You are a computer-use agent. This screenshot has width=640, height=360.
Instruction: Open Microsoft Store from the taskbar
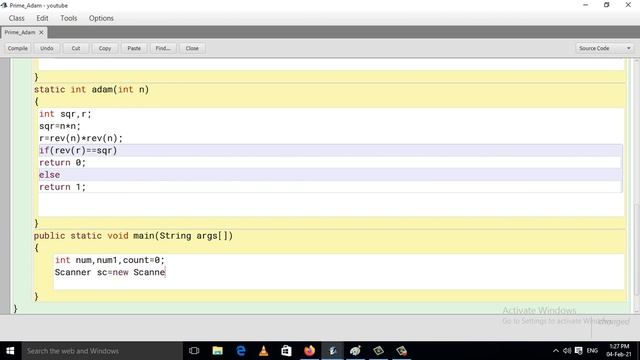click(x=287, y=351)
